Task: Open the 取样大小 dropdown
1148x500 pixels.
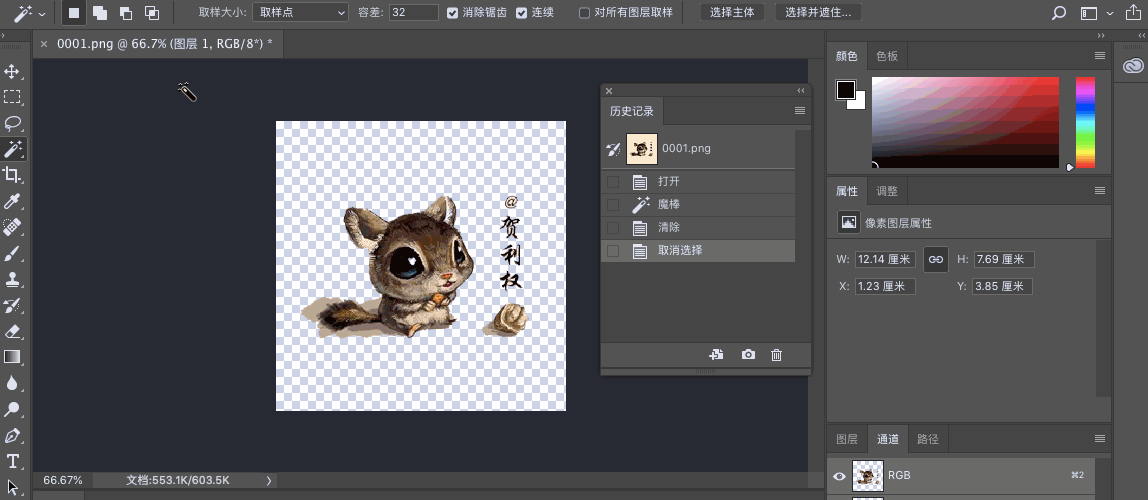Action: pos(300,12)
